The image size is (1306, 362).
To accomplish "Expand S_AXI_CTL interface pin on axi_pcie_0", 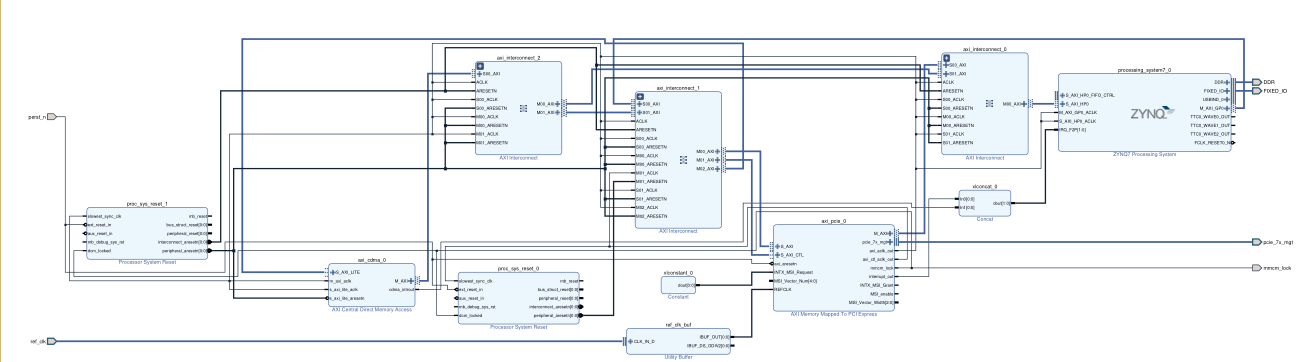I will point(777,255).
